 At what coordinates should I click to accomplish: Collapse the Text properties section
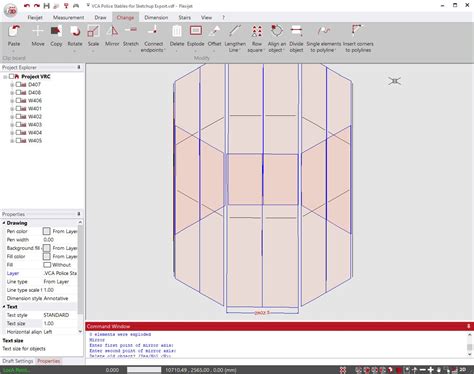pyautogui.click(x=4, y=307)
